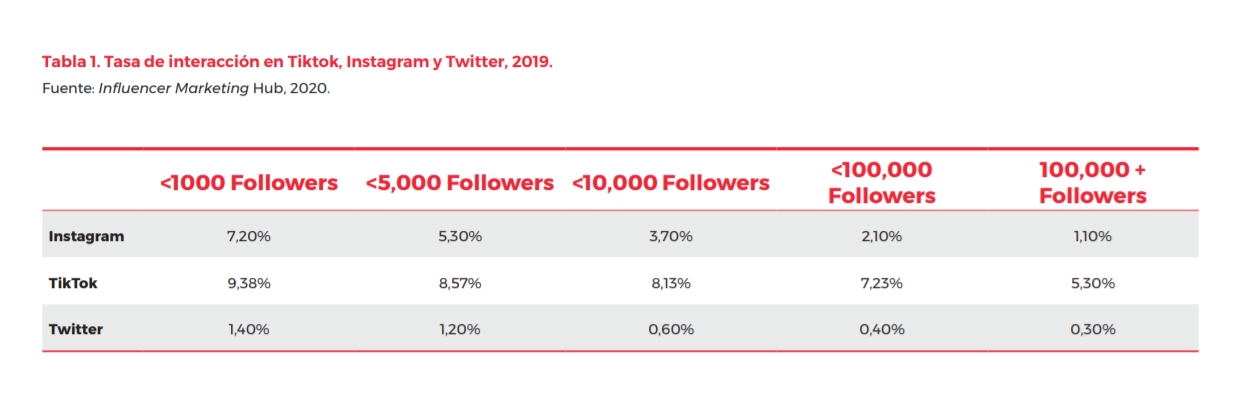Select the "<5,000 Followers" column header

459,183
